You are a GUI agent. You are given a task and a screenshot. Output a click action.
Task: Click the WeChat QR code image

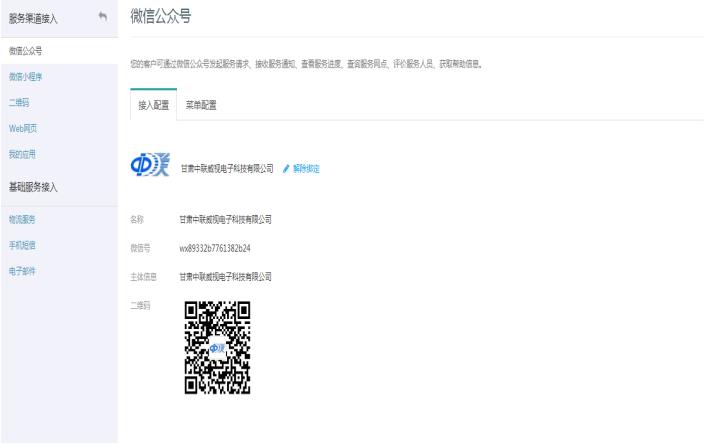tap(217, 348)
